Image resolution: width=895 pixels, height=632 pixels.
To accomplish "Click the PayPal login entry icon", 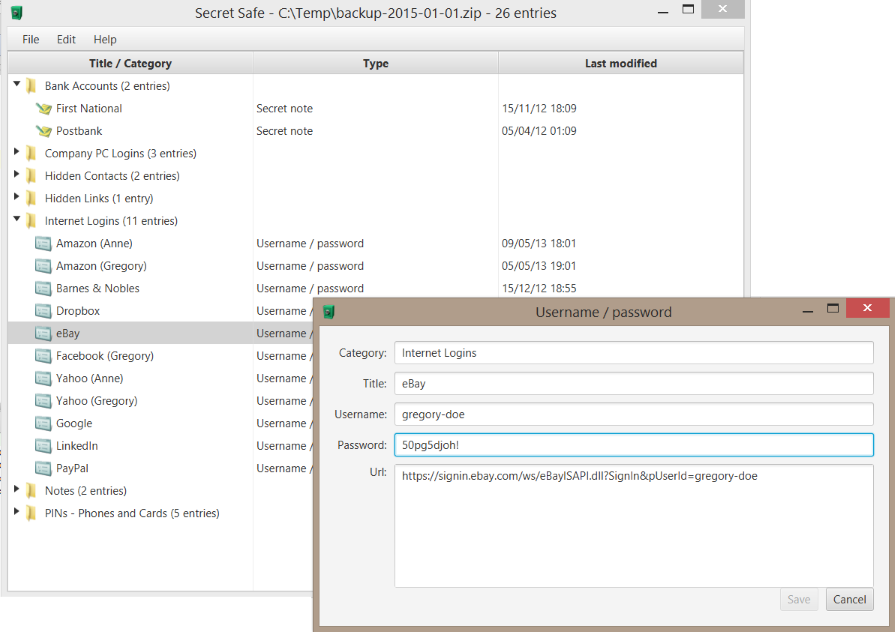I will [x=43, y=469].
